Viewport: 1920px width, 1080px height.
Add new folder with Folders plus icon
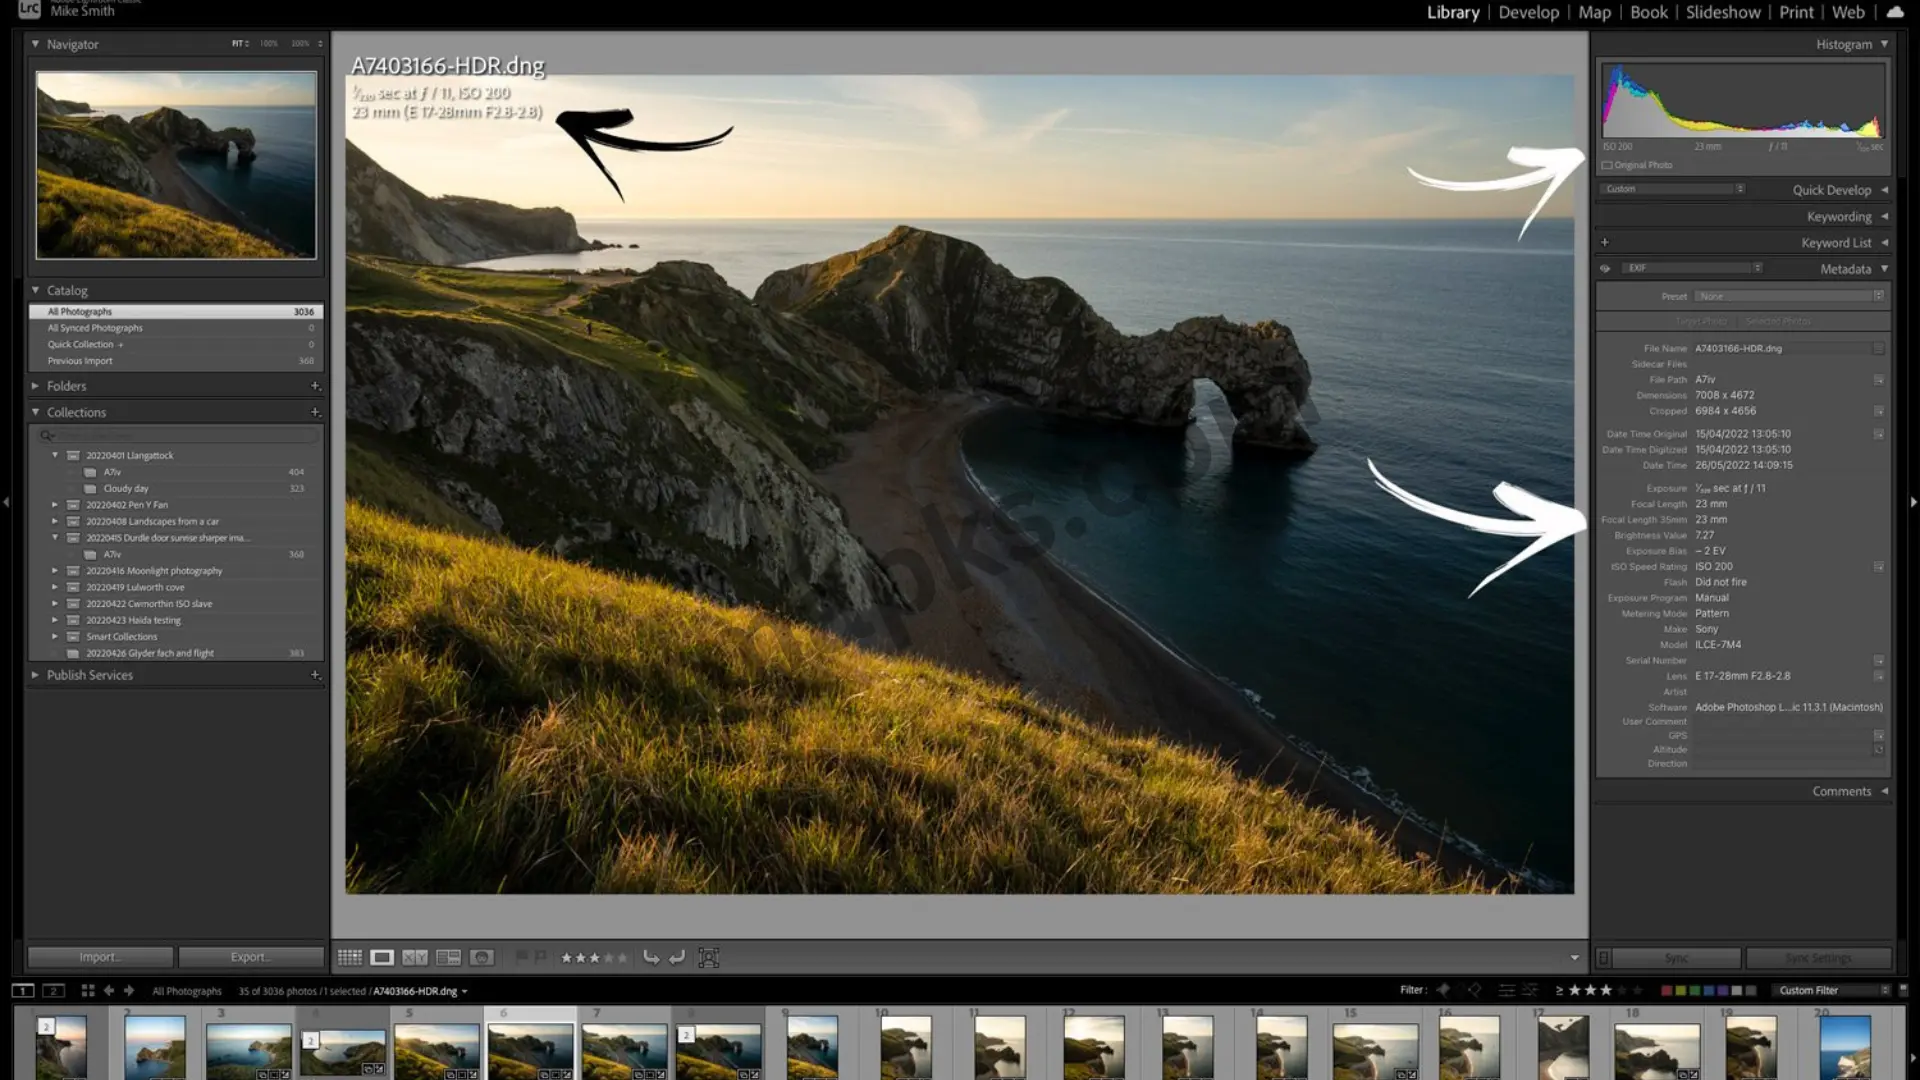tap(315, 386)
